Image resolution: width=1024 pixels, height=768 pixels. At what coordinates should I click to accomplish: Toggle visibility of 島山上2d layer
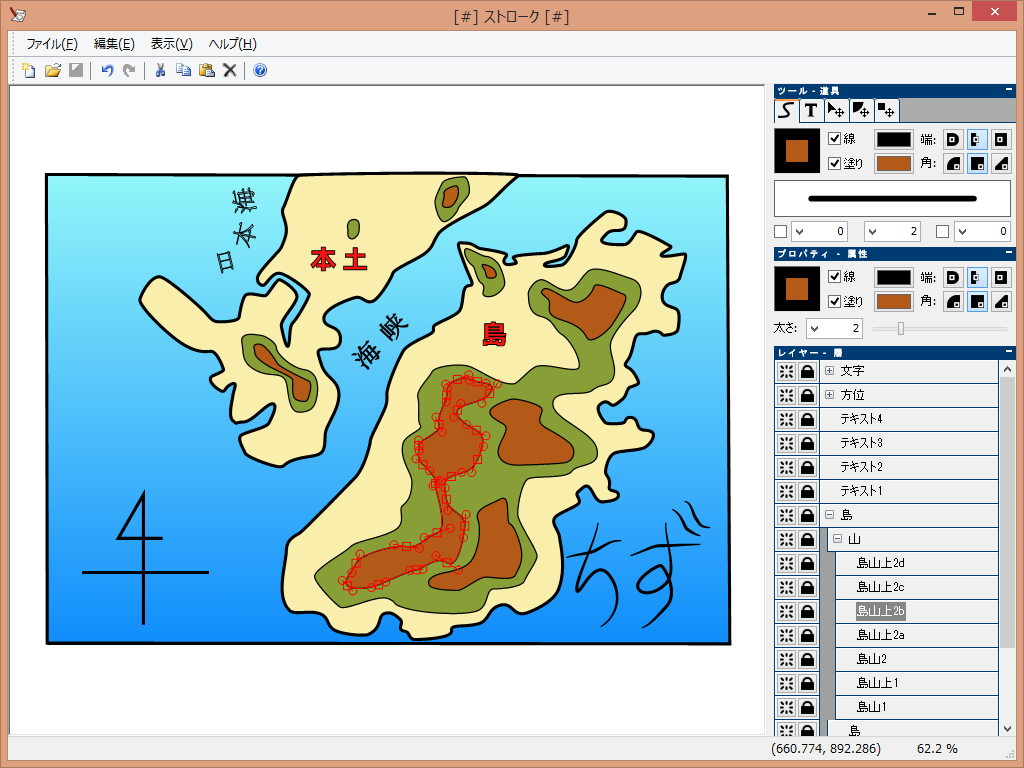point(786,563)
